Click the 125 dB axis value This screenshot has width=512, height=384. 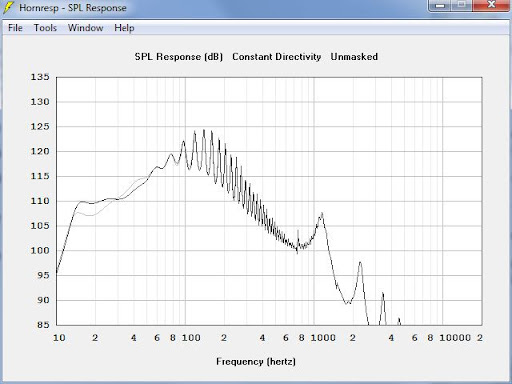point(40,127)
